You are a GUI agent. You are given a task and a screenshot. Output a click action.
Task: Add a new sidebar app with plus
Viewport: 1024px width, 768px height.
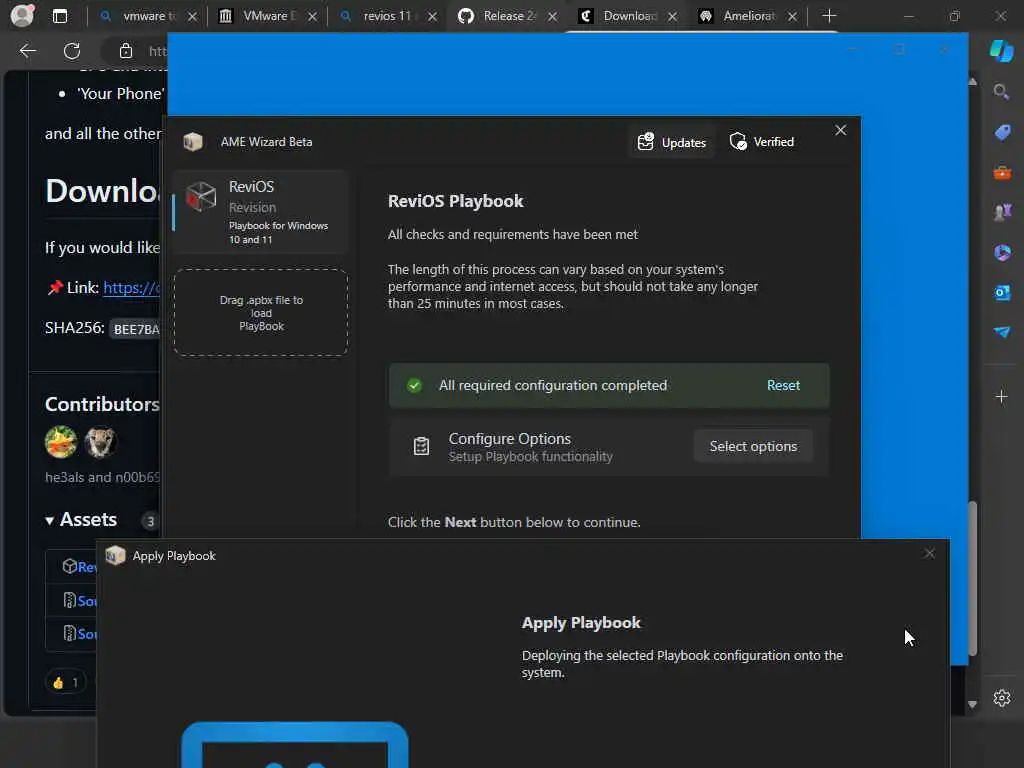[x=1001, y=396]
